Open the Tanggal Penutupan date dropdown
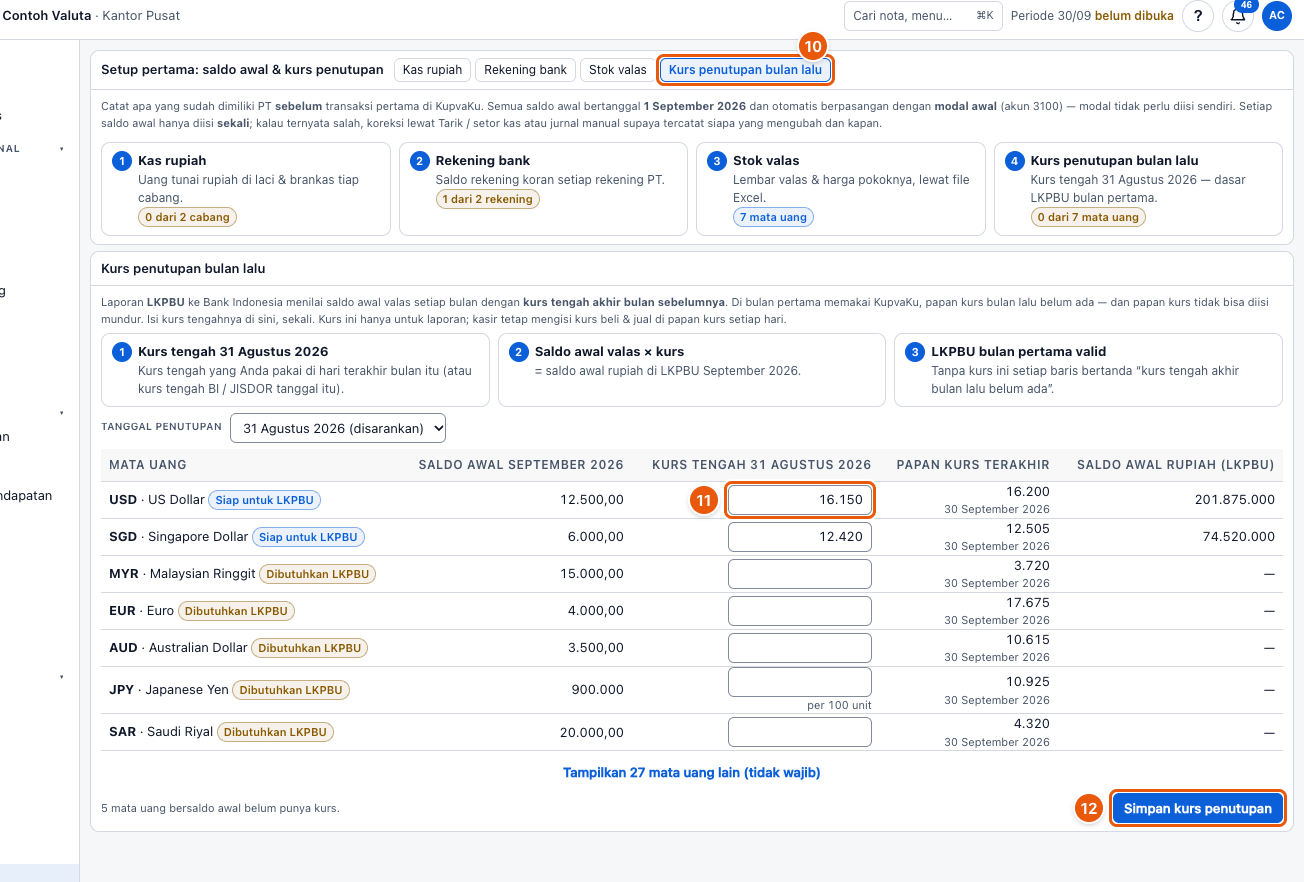1304x882 pixels. click(338, 428)
